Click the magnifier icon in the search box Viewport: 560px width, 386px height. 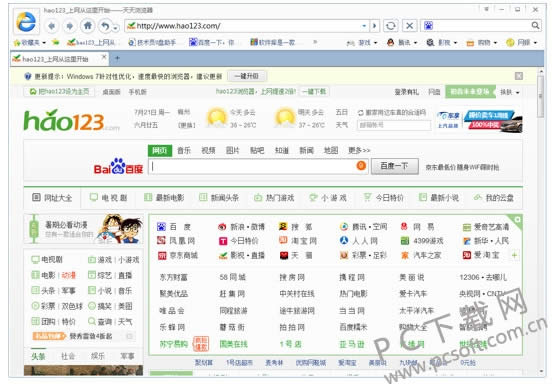click(535, 25)
